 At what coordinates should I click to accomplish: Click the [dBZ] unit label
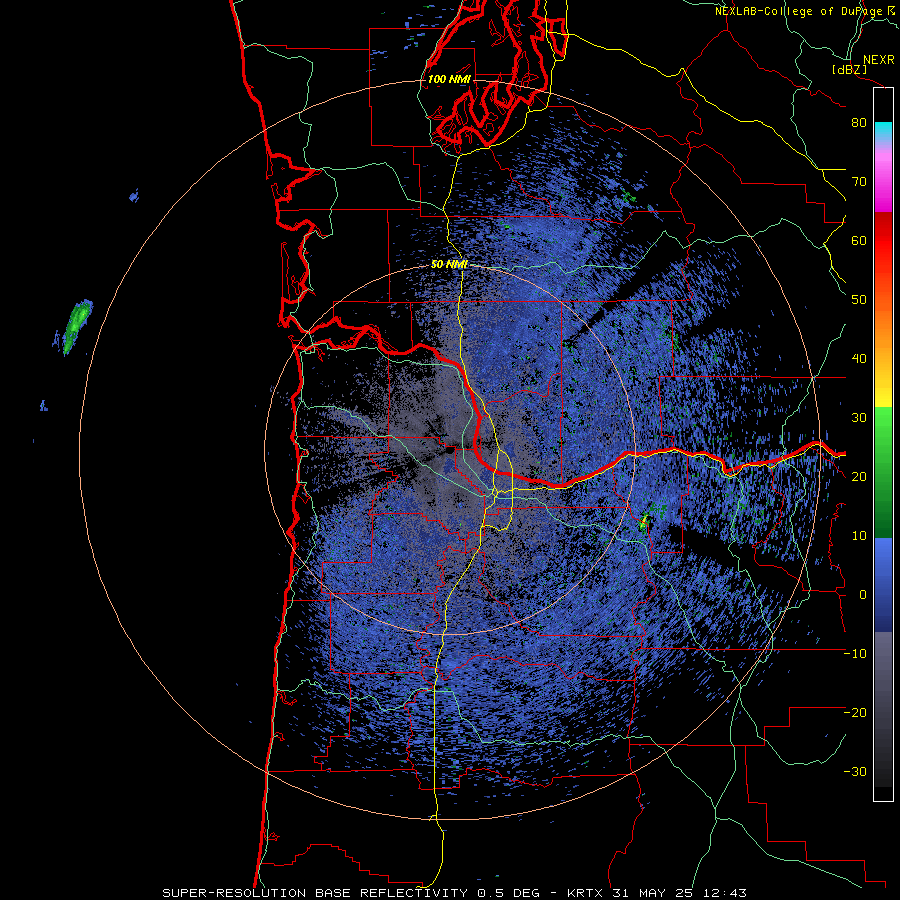click(x=849, y=69)
